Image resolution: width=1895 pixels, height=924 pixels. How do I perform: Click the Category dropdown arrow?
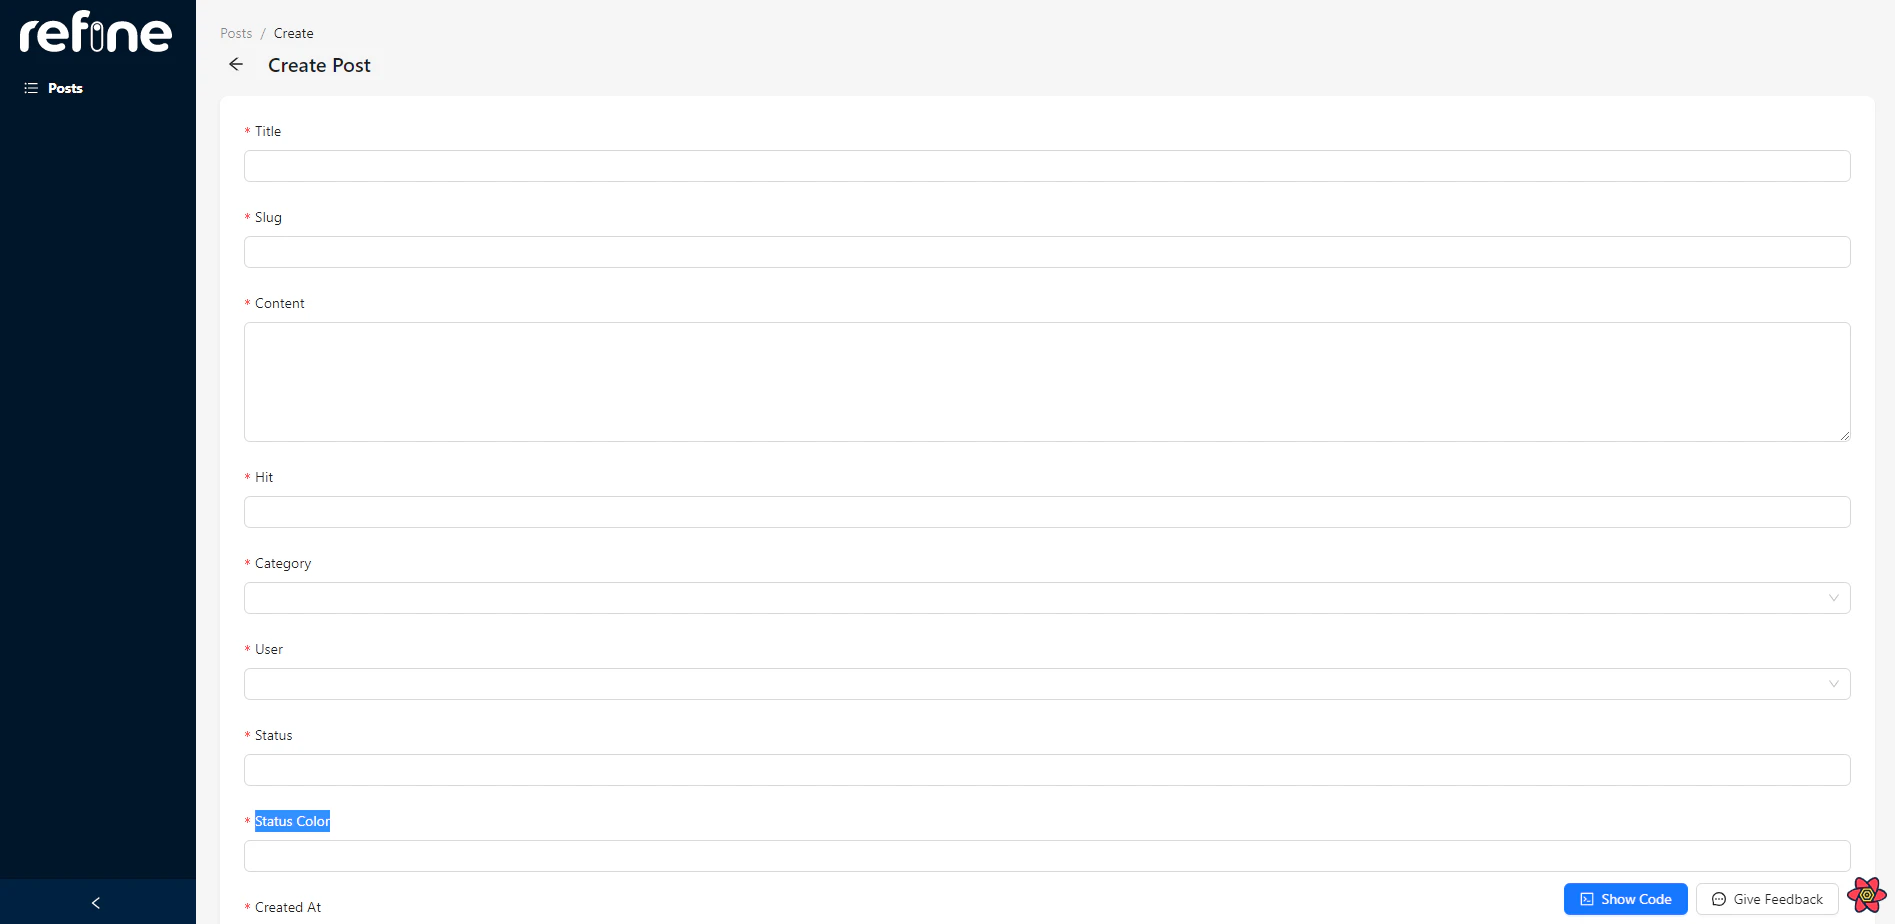(x=1834, y=598)
